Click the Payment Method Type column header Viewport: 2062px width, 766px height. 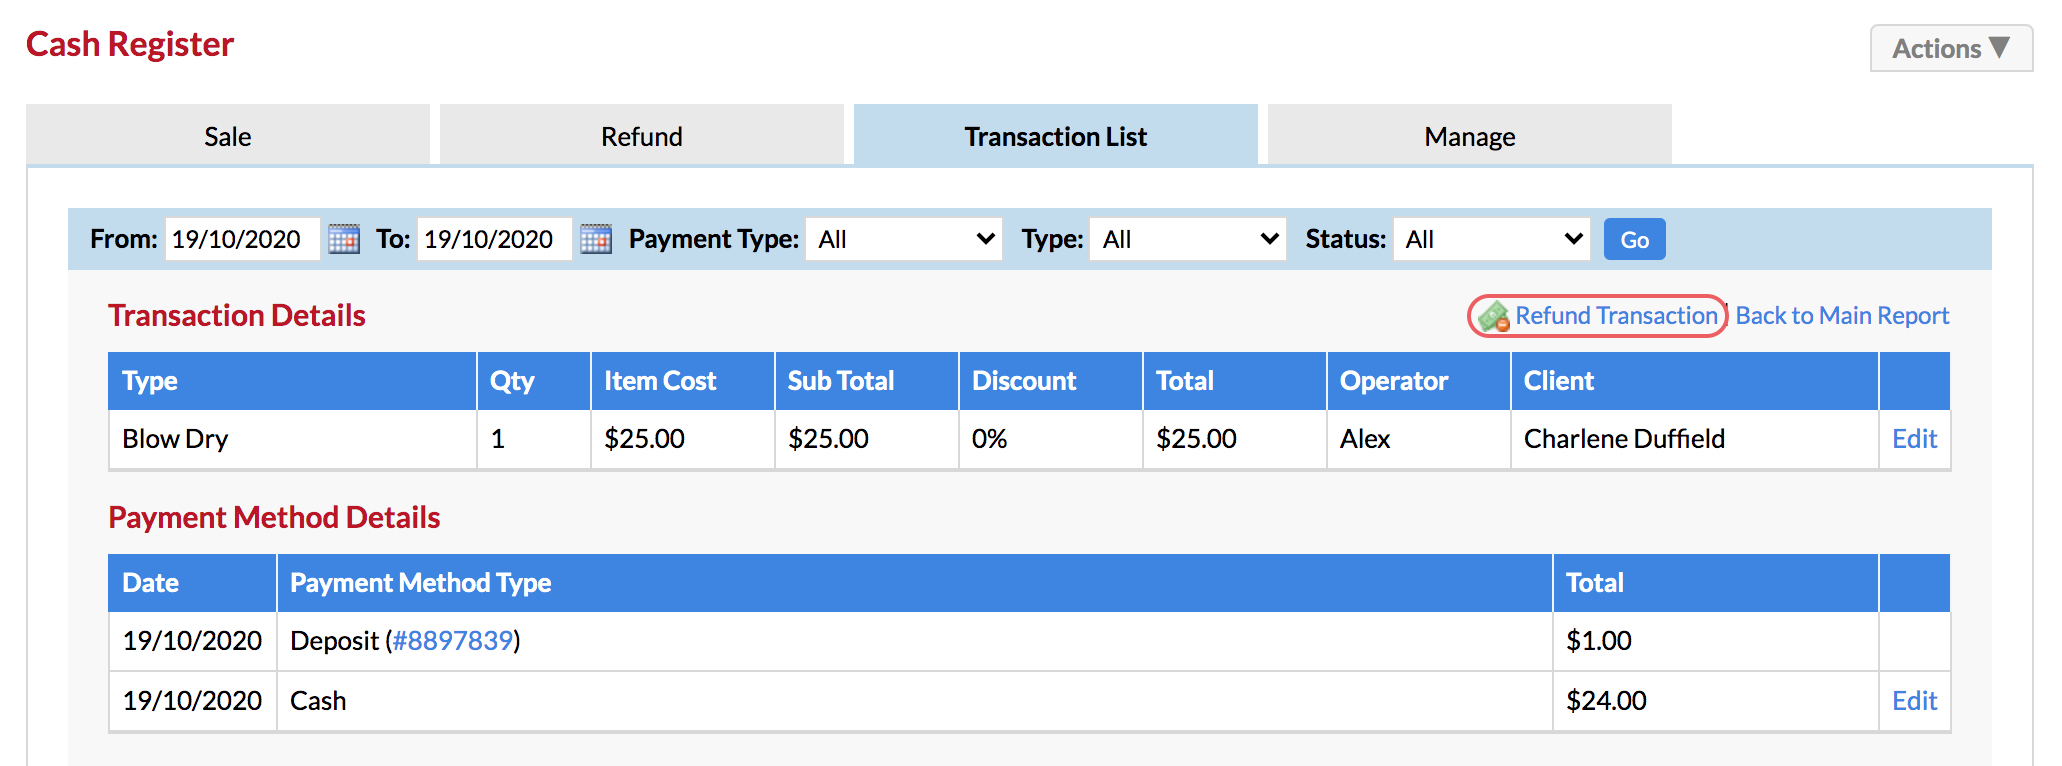914,583
